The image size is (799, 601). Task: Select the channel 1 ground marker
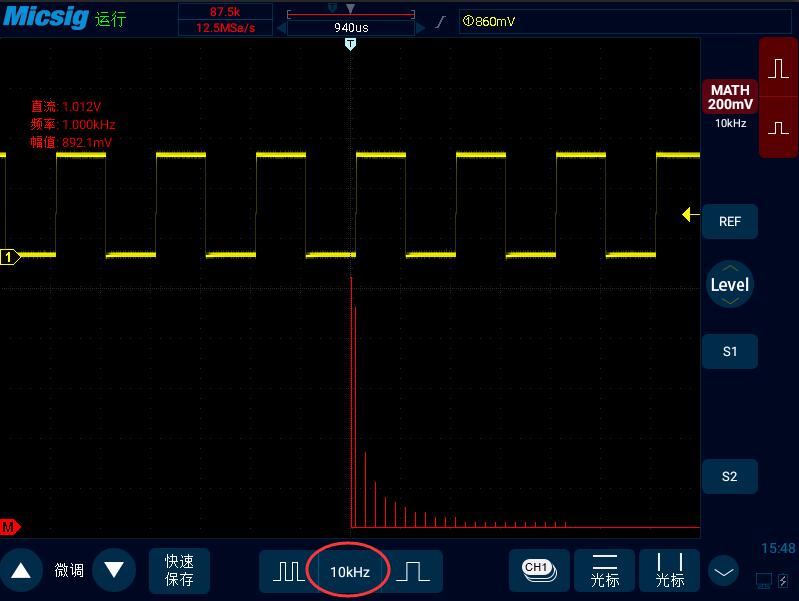coord(9,257)
